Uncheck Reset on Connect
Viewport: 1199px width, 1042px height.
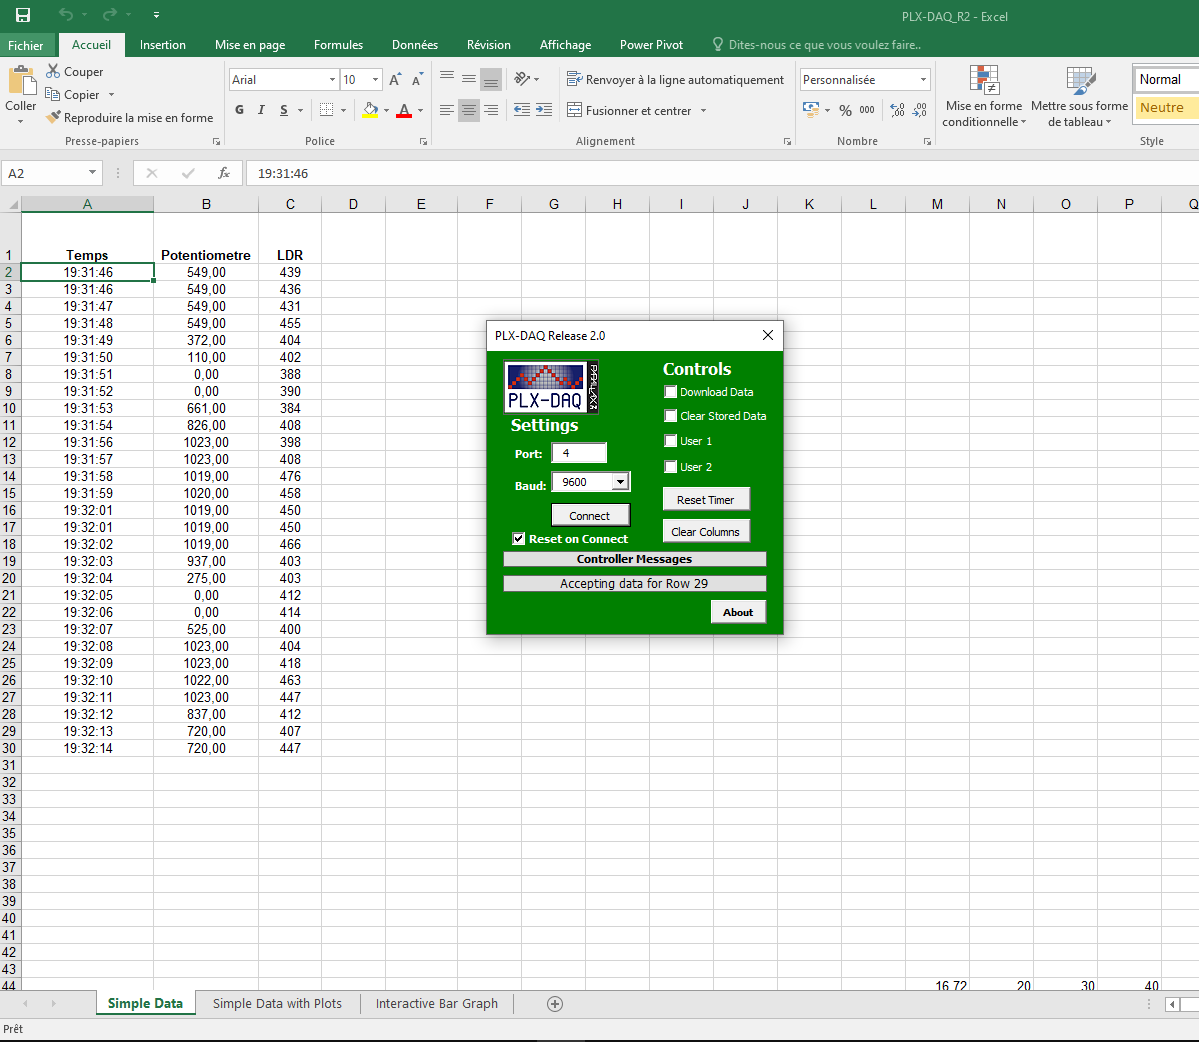(518, 538)
